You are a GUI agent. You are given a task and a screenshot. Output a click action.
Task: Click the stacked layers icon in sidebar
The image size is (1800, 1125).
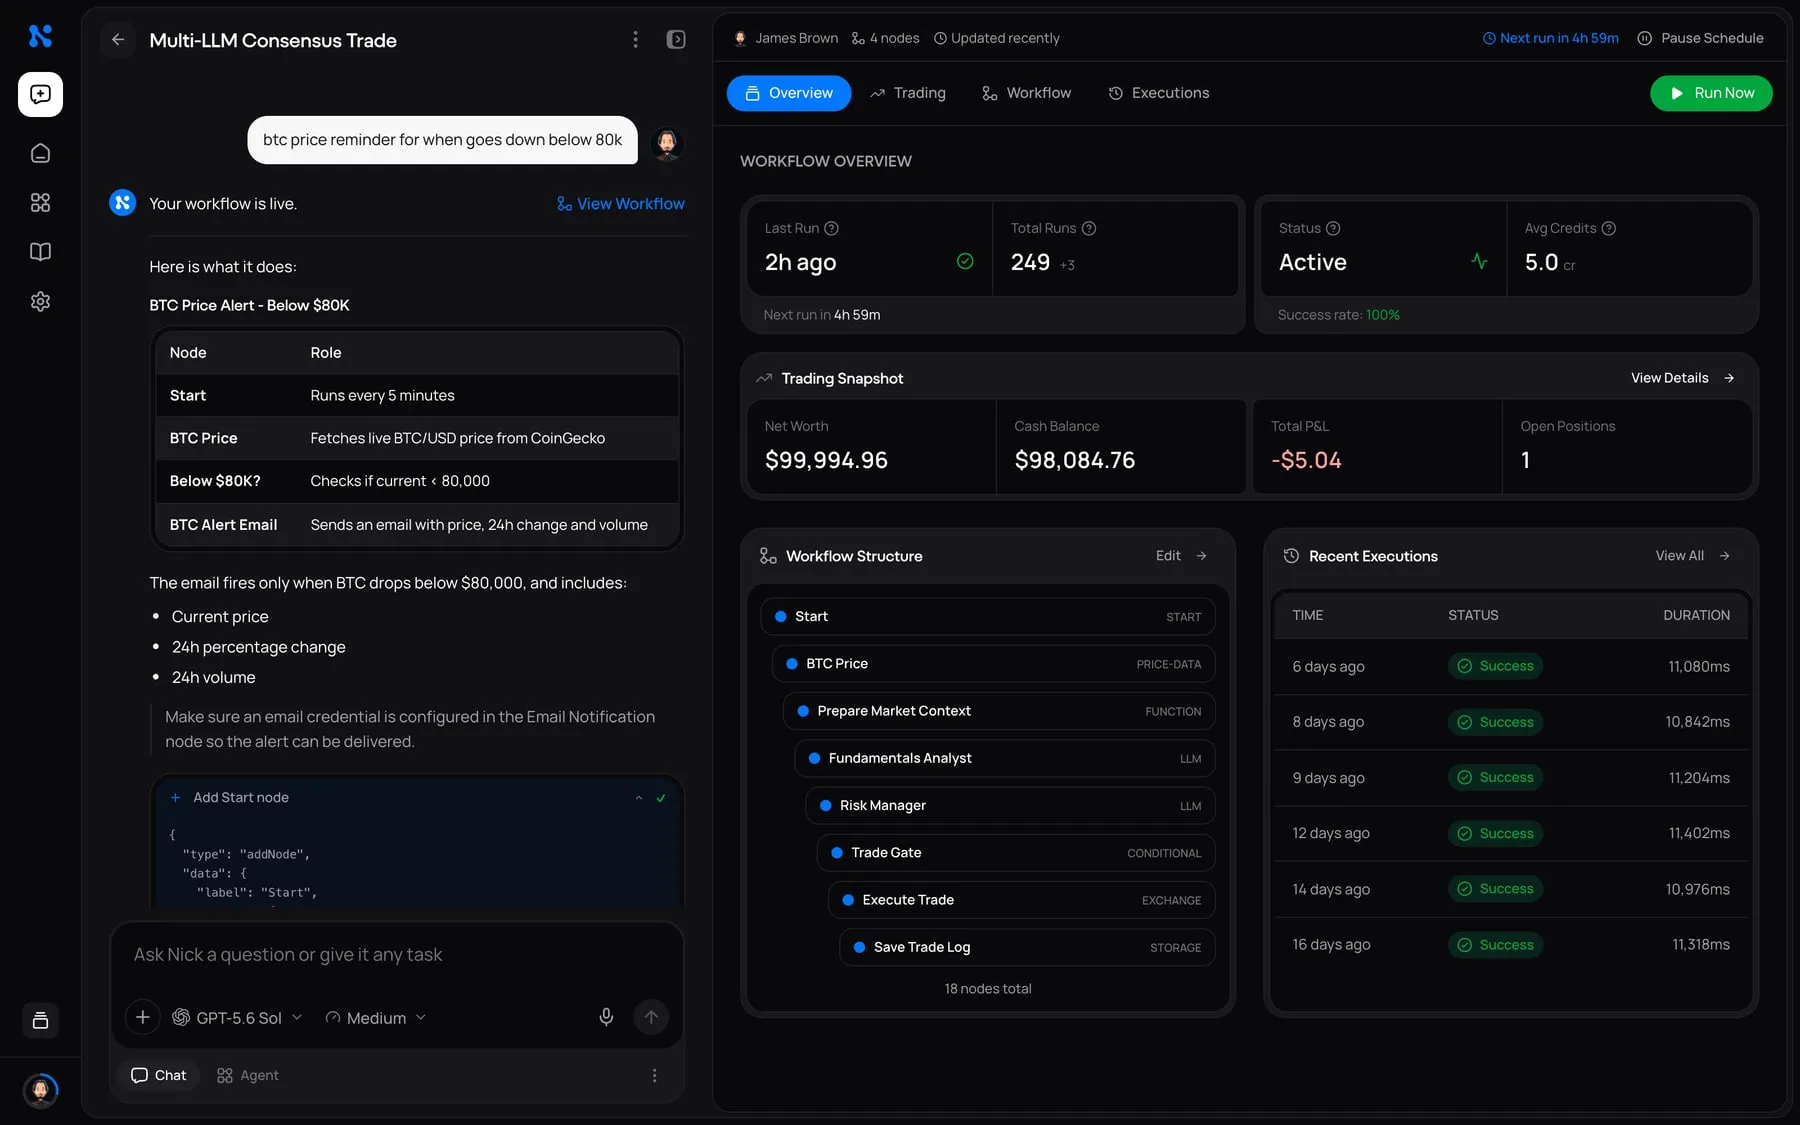point(40,1020)
